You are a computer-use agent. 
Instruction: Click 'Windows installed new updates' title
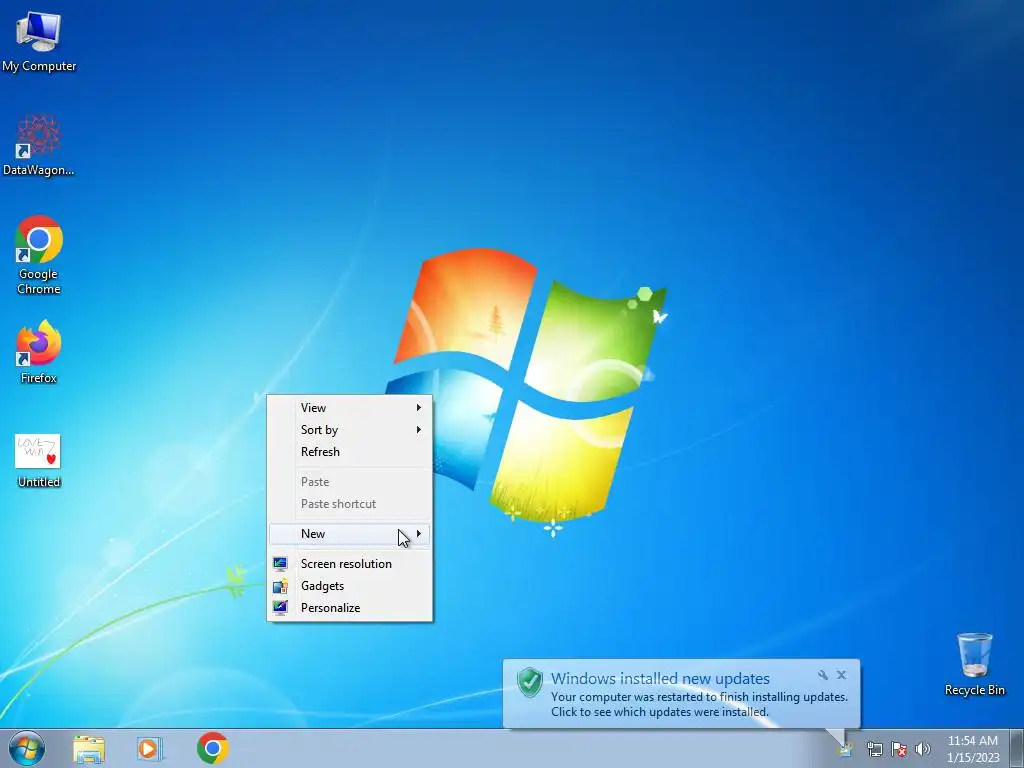coord(660,679)
